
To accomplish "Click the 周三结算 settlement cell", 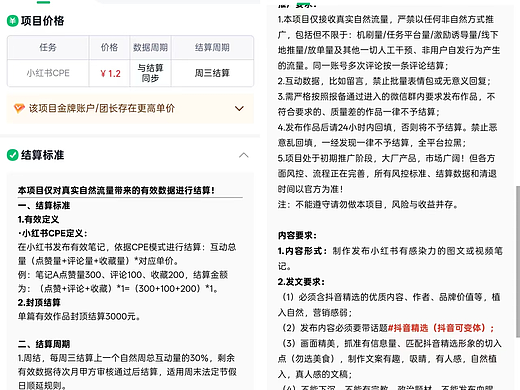I will [212, 73].
